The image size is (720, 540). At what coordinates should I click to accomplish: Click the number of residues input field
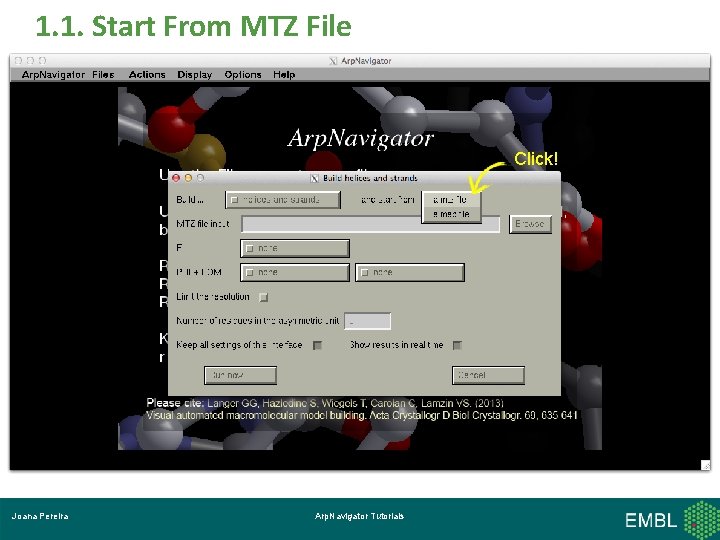tap(367, 321)
